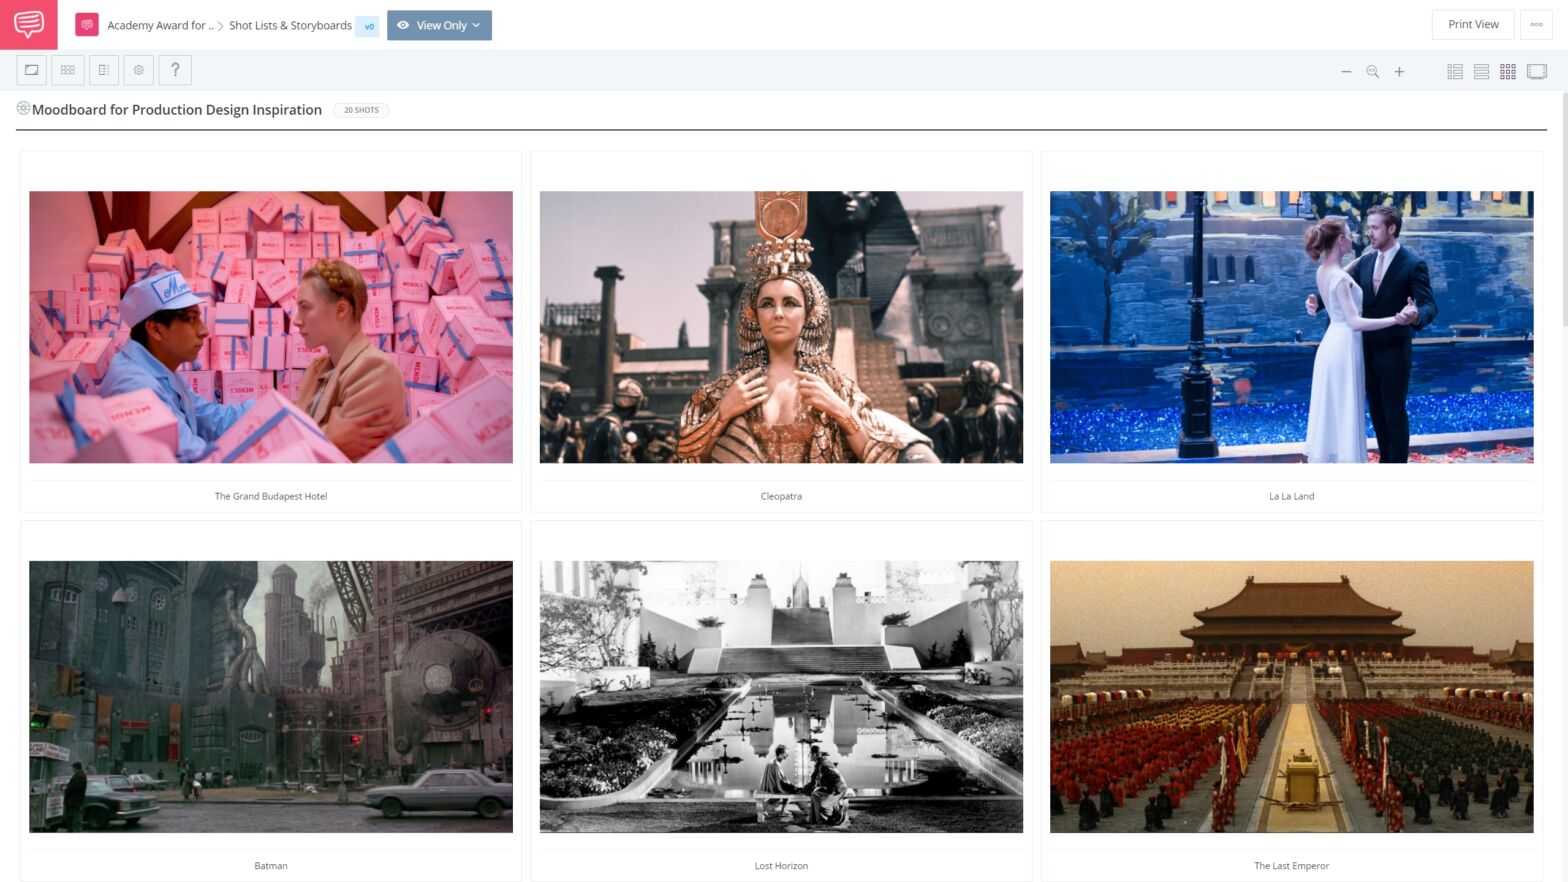Open the three-dot more options menu

[x=1536, y=24]
